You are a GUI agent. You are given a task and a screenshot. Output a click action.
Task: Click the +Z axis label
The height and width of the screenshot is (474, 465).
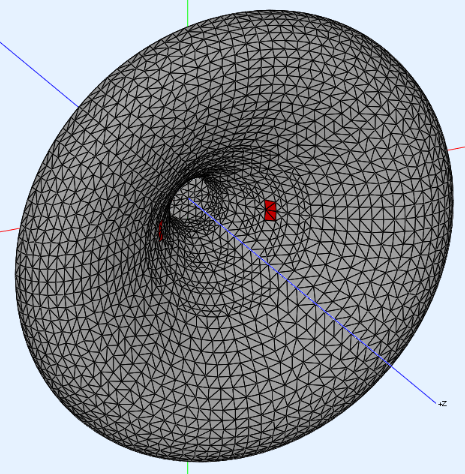(443, 404)
